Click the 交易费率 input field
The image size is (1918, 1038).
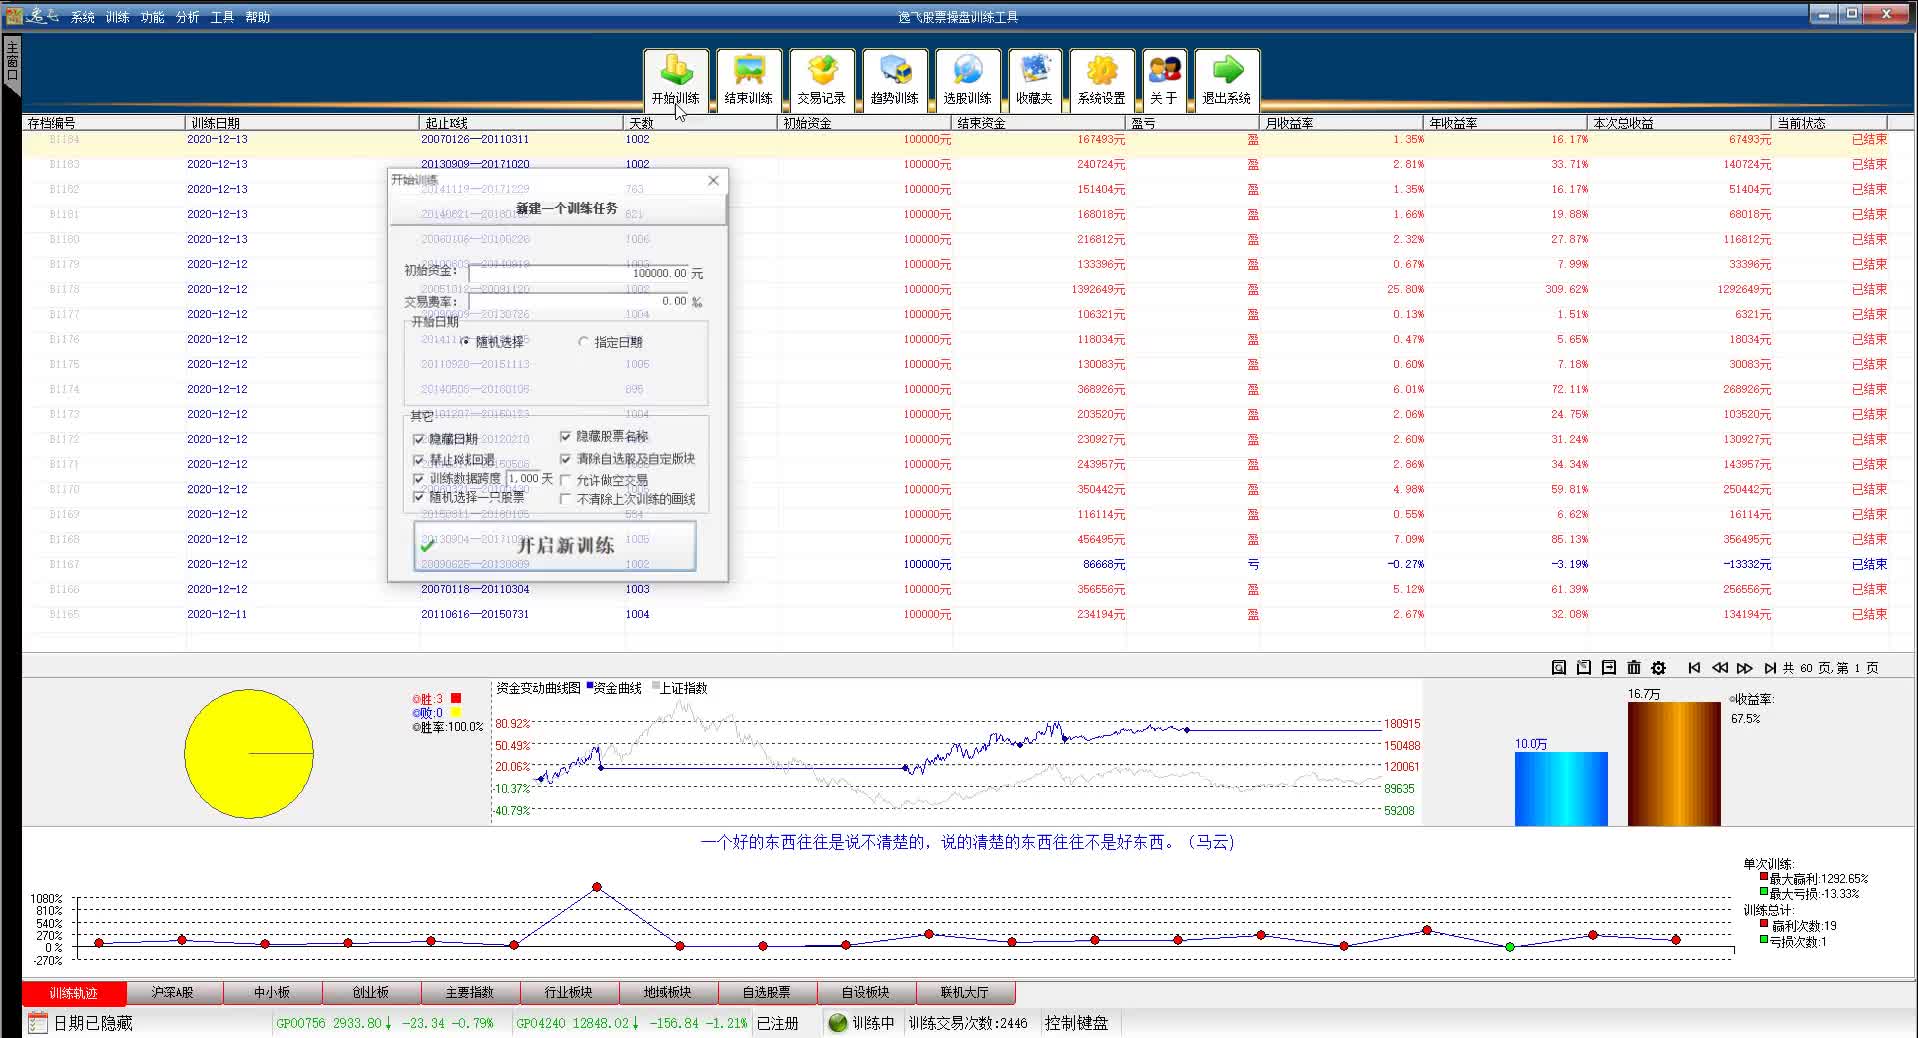point(579,301)
